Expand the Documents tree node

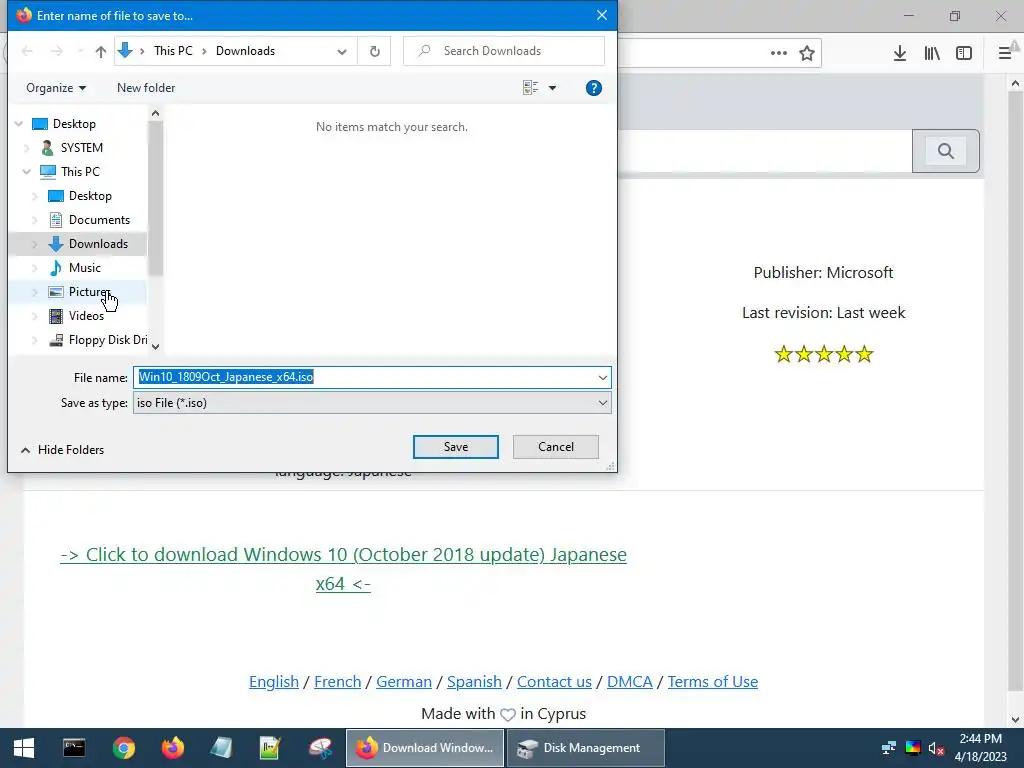tap(35, 220)
